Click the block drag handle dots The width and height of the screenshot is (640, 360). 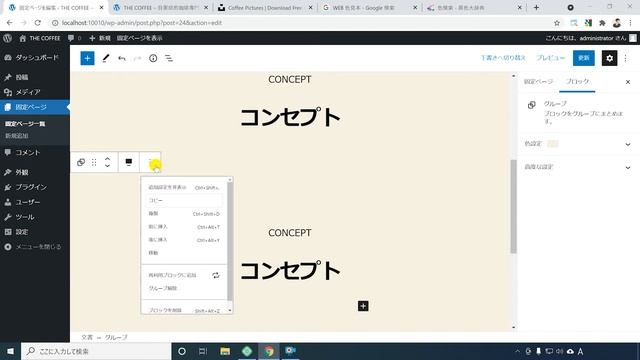(94, 162)
